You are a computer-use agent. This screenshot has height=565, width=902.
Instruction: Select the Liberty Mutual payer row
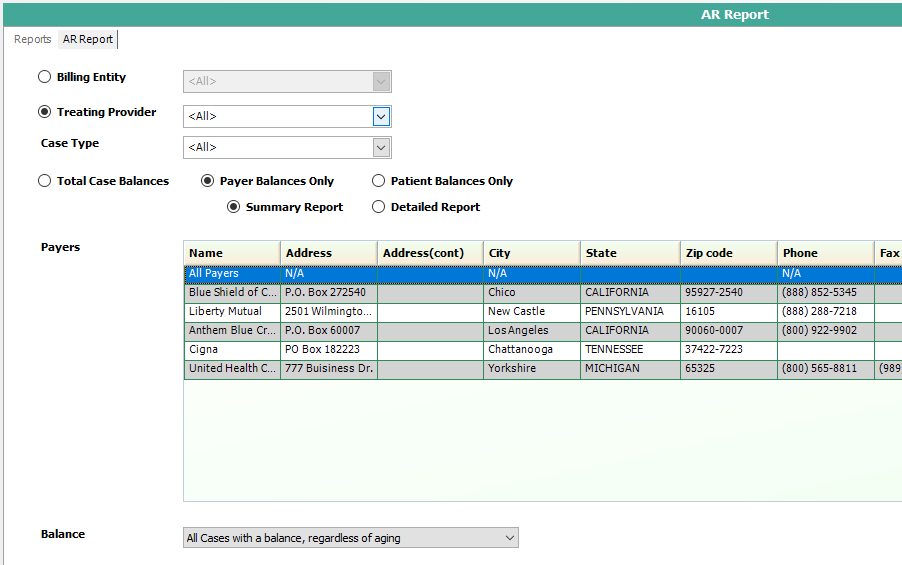(543, 312)
